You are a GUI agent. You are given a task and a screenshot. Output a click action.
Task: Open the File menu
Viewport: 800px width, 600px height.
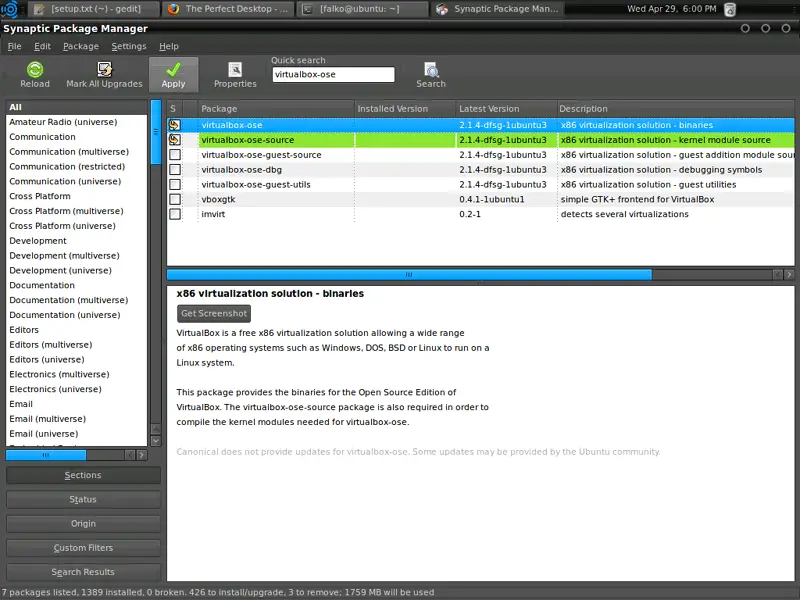click(x=14, y=46)
